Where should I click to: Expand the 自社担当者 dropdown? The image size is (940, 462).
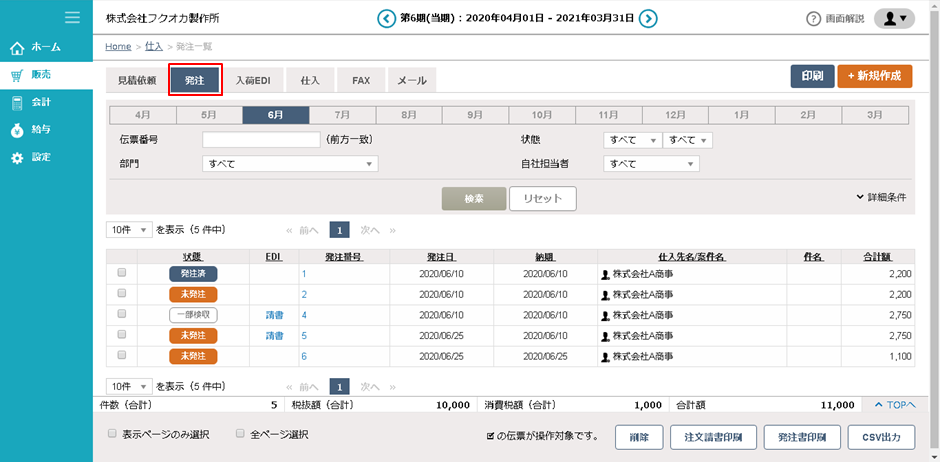click(x=651, y=164)
